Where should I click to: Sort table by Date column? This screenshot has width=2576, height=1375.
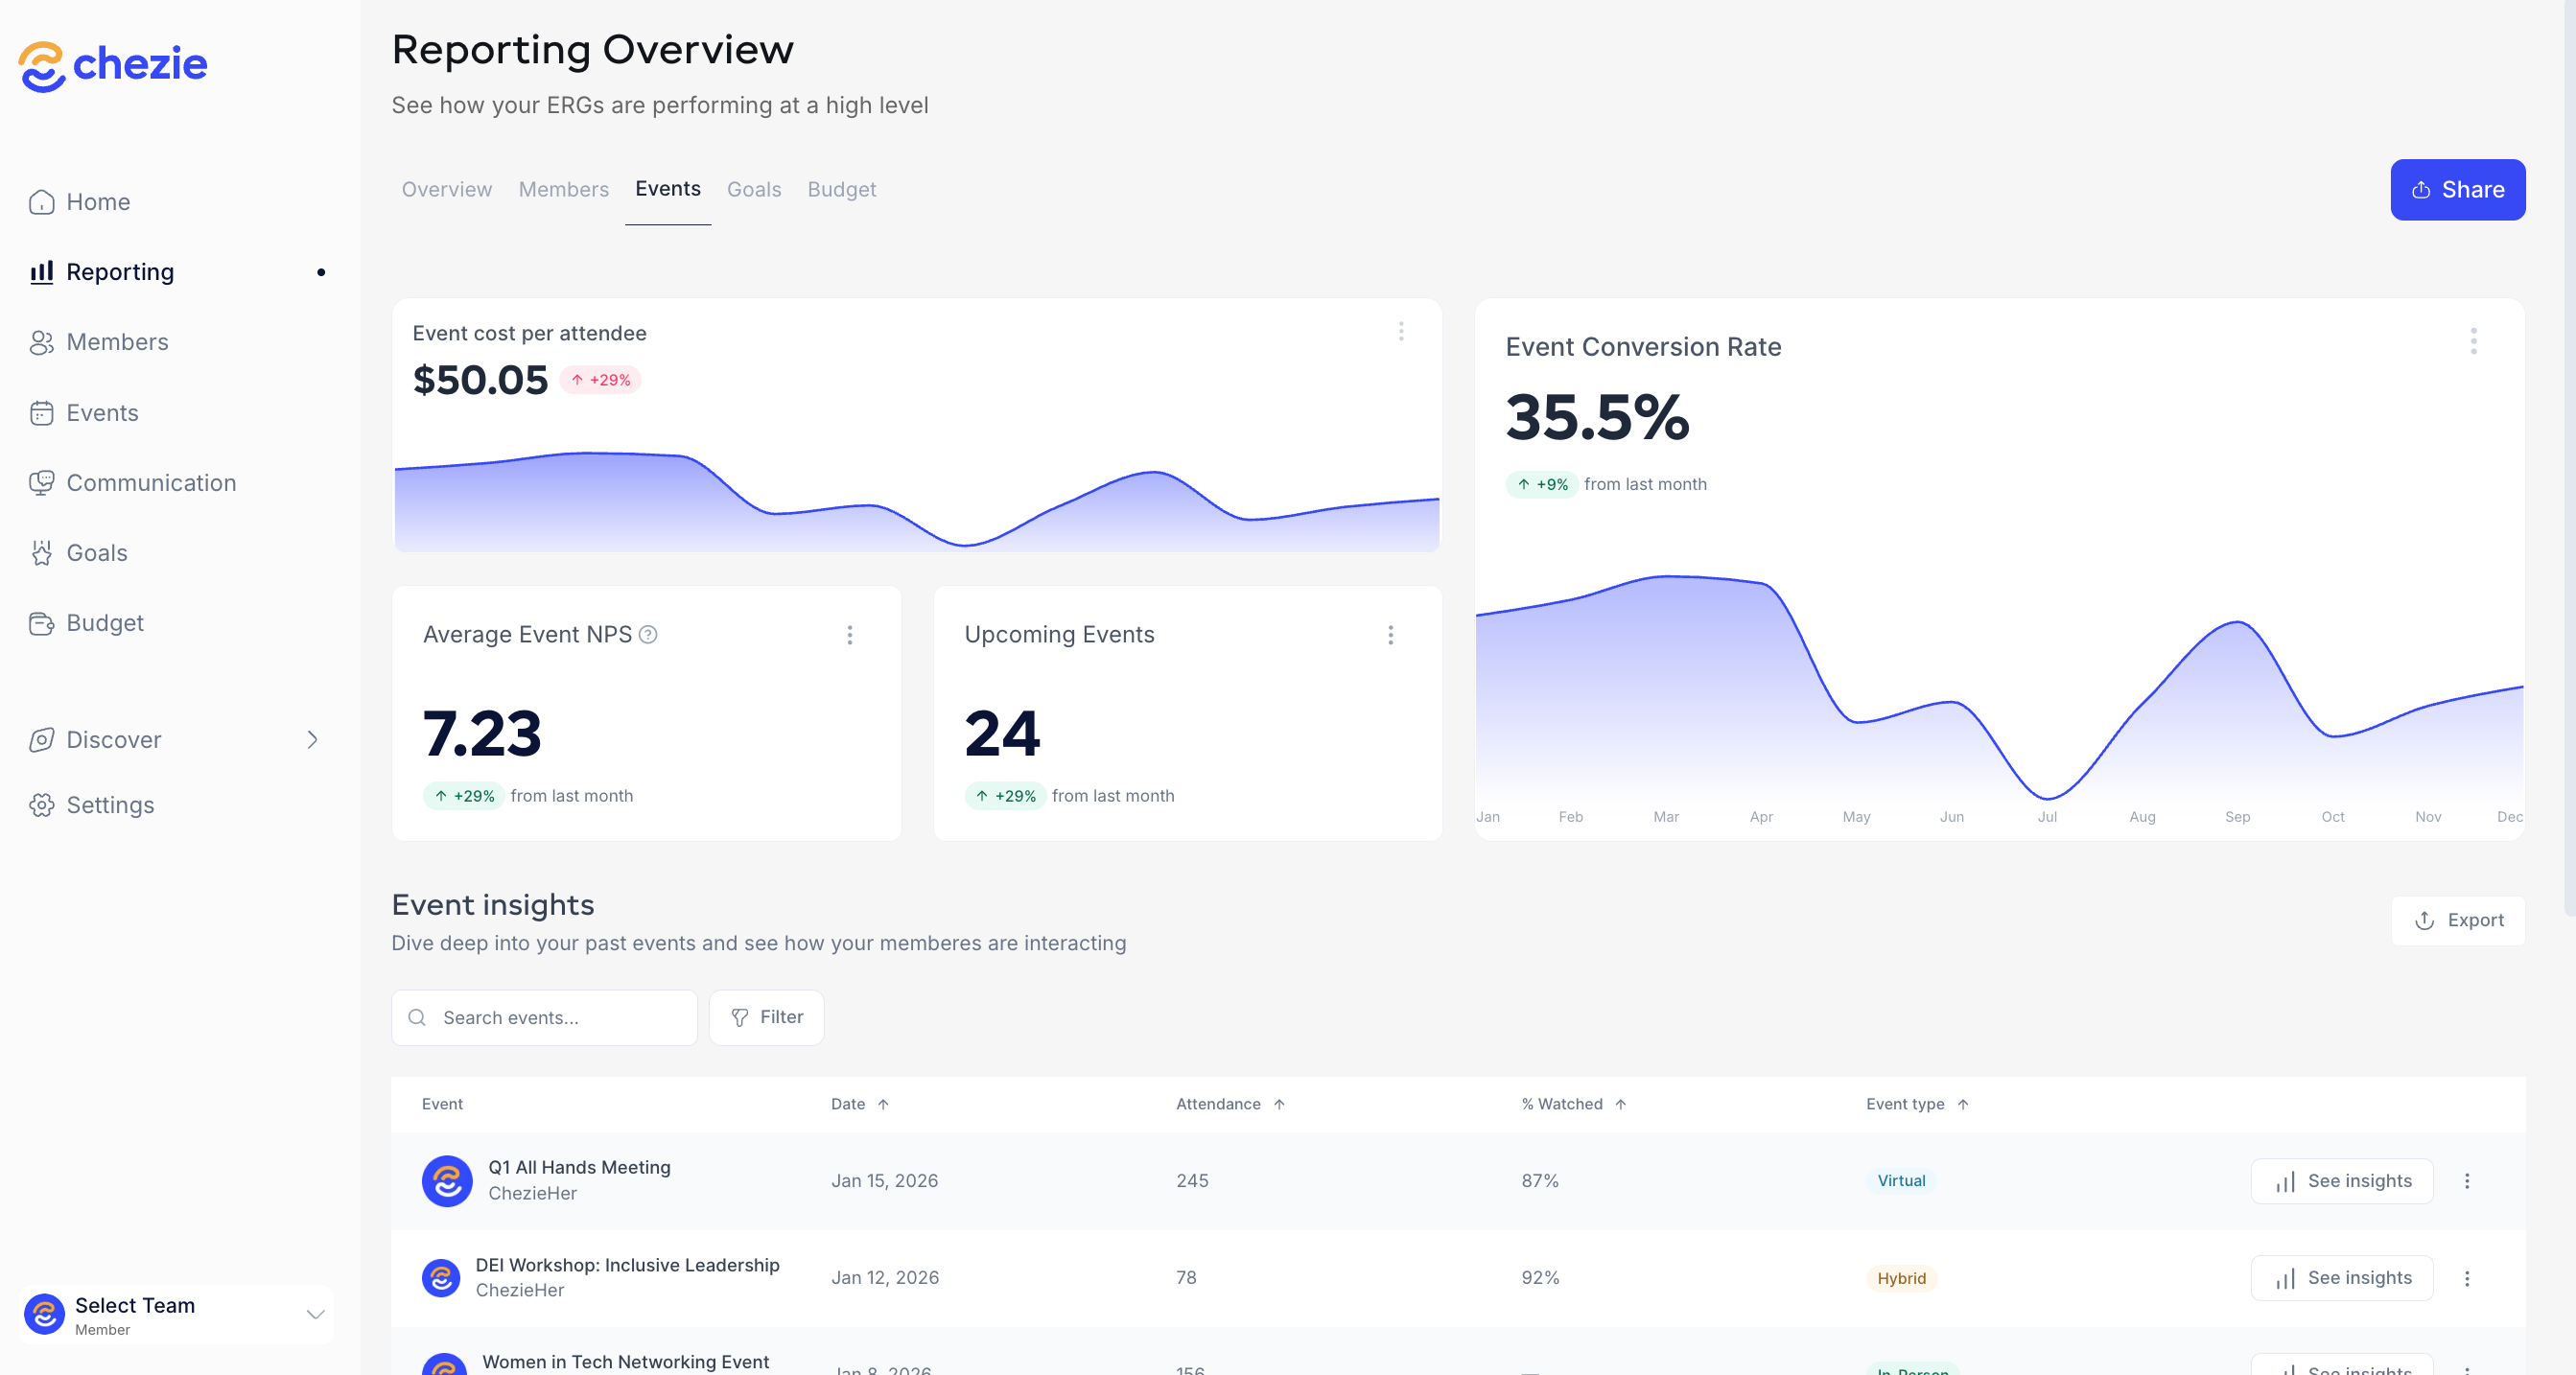[860, 1104]
